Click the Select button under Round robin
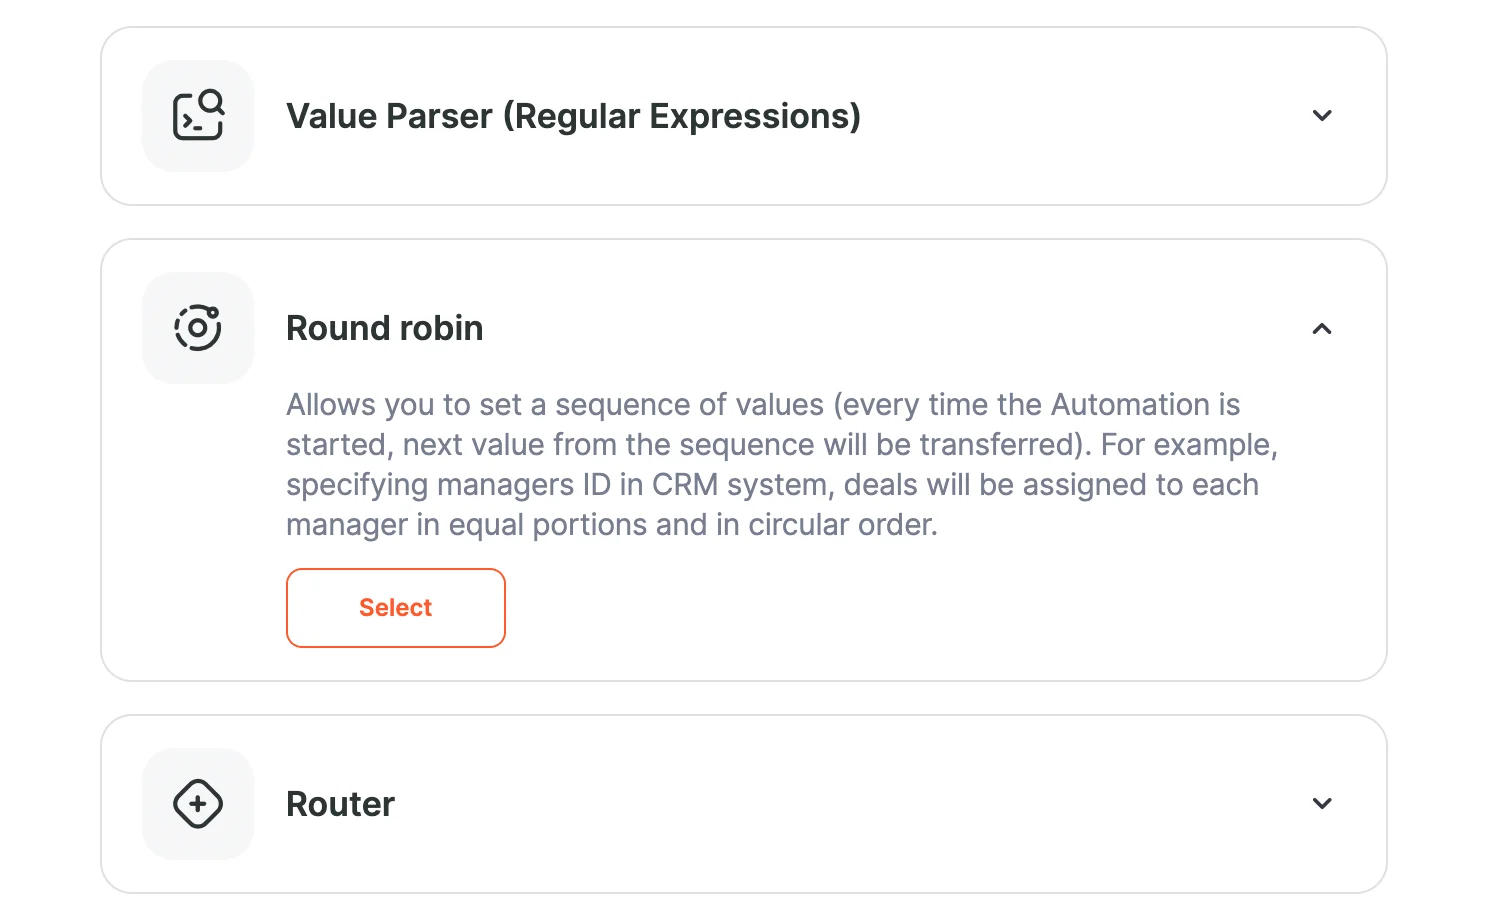The width and height of the screenshot is (1496, 916). click(395, 607)
